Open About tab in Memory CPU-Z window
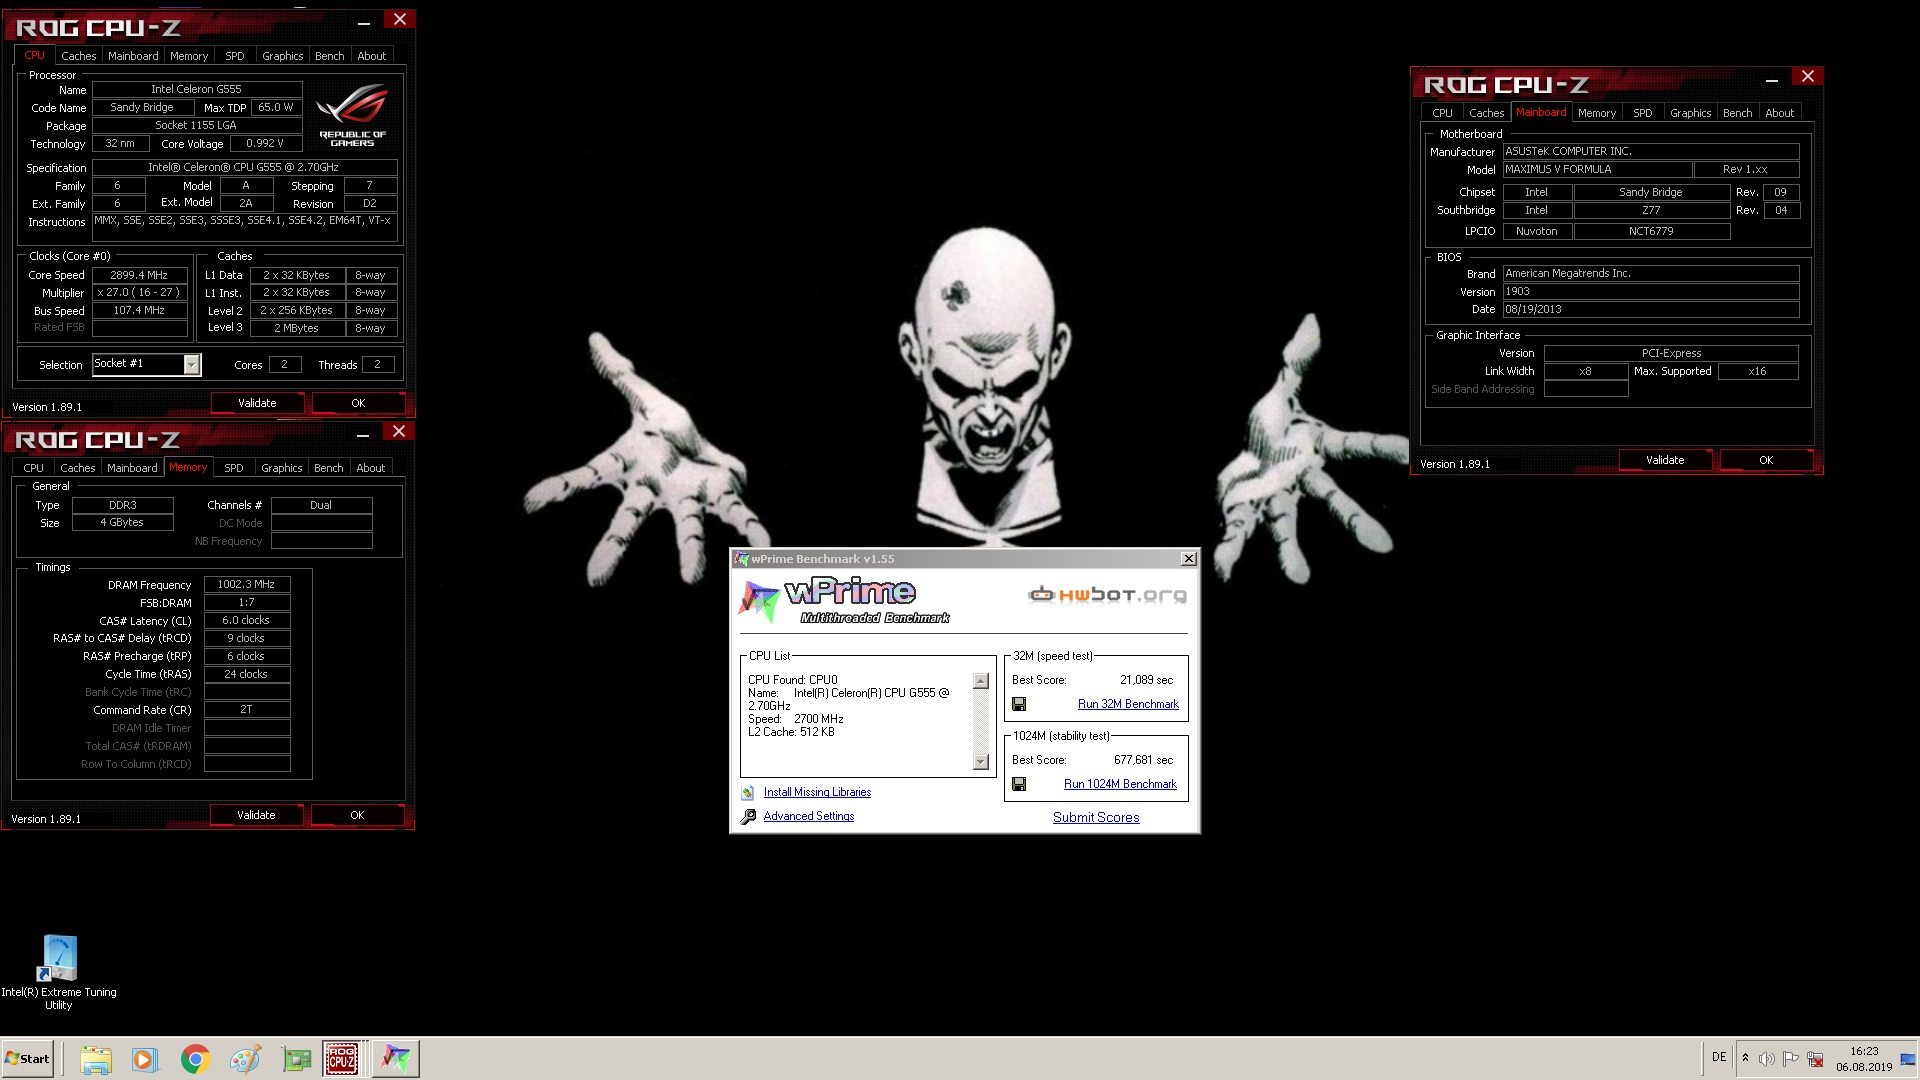Screen dimensions: 1920x1080 [x=370, y=468]
